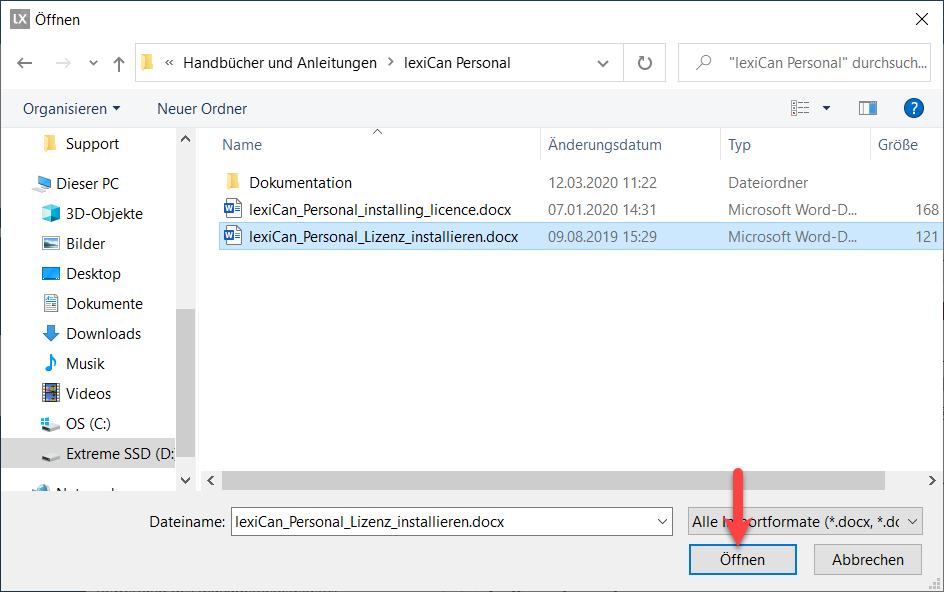Refresh the current folder view
The image size is (944, 592).
click(x=645, y=63)
